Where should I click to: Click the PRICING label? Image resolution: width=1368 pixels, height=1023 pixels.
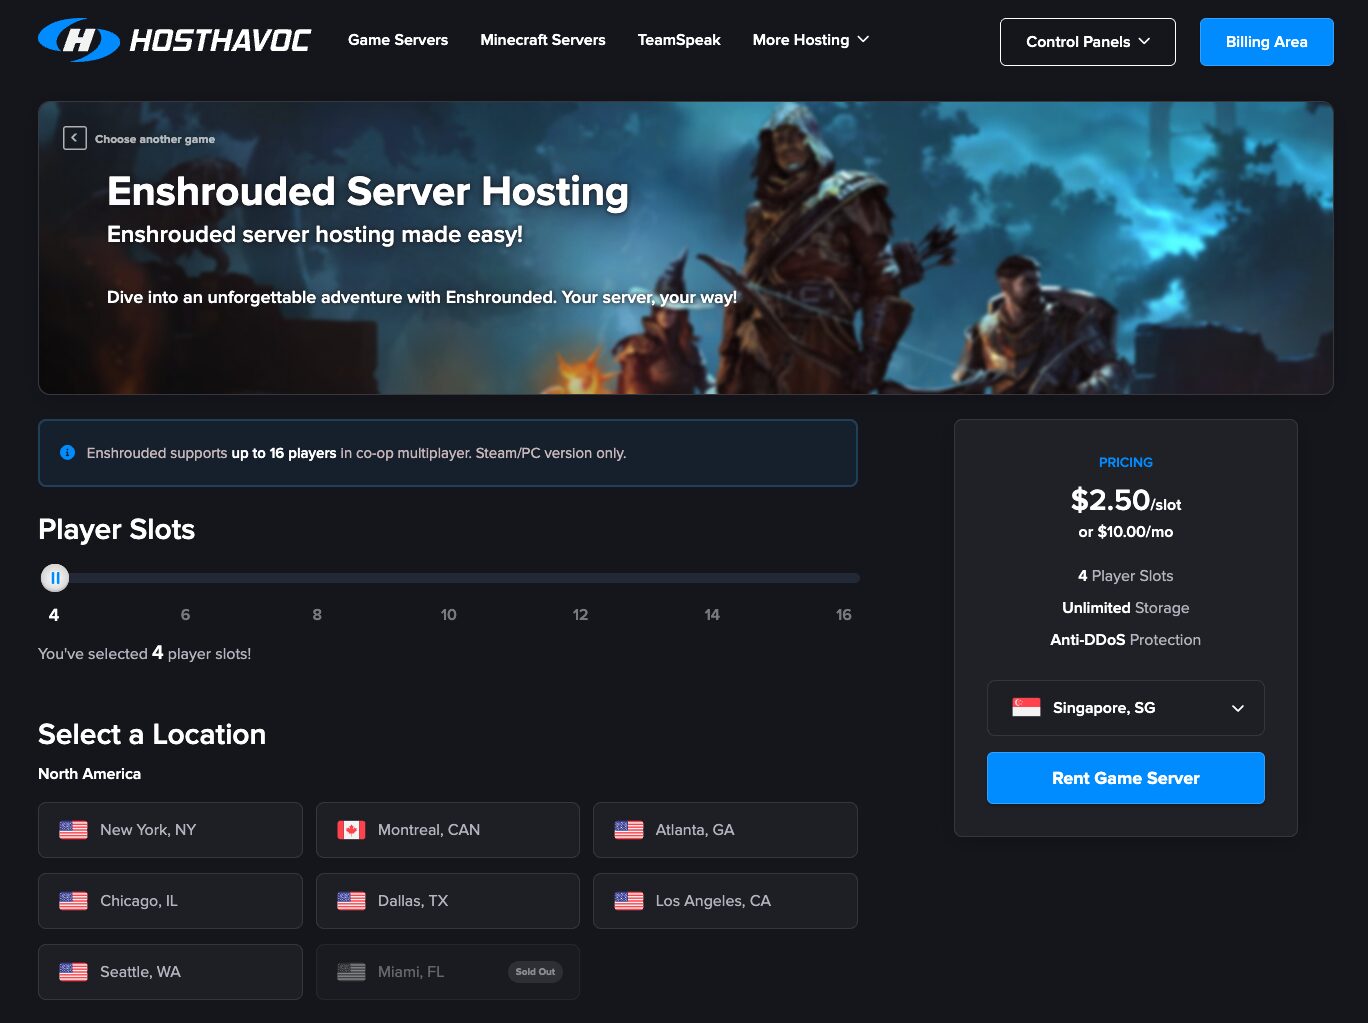(x=1126, y=462)
